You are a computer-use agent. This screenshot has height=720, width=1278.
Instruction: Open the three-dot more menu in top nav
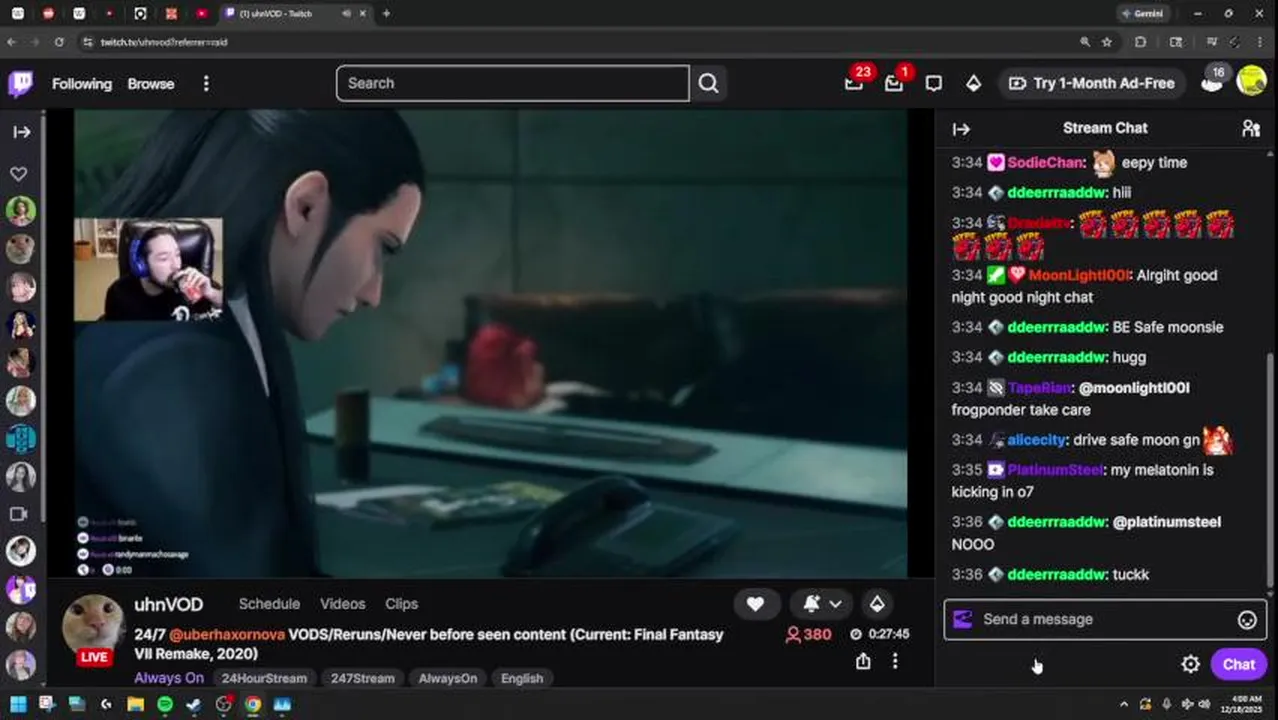click(206, 84)
